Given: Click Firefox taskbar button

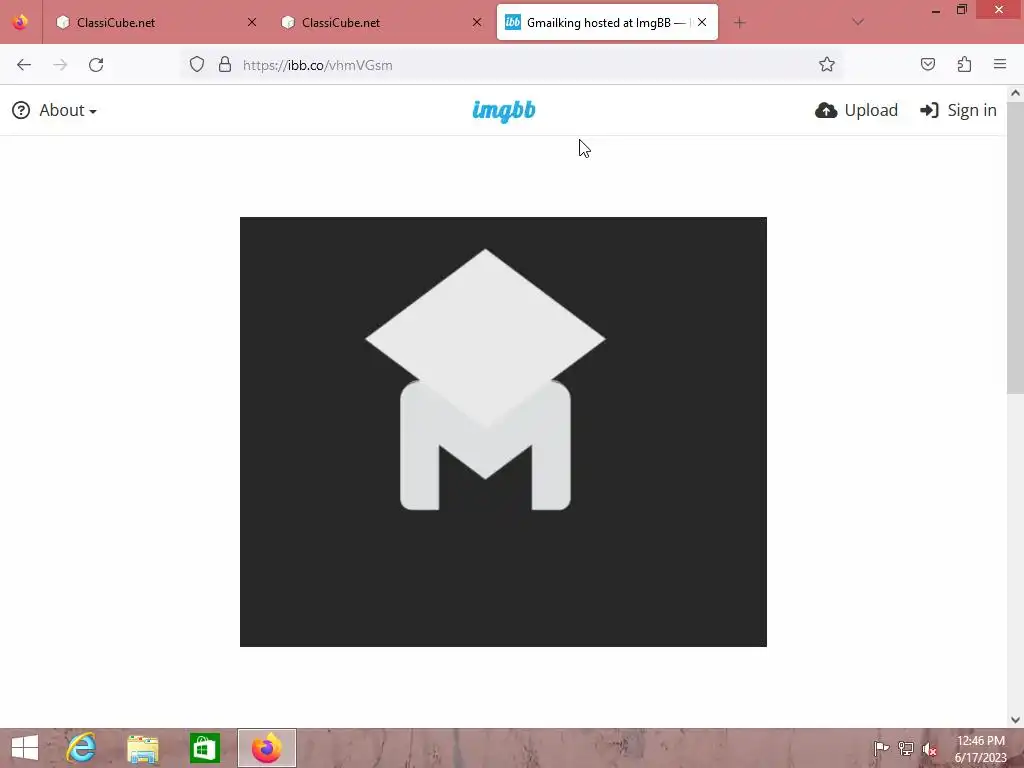Looking at the screenshot, I should tap(266, 748).
